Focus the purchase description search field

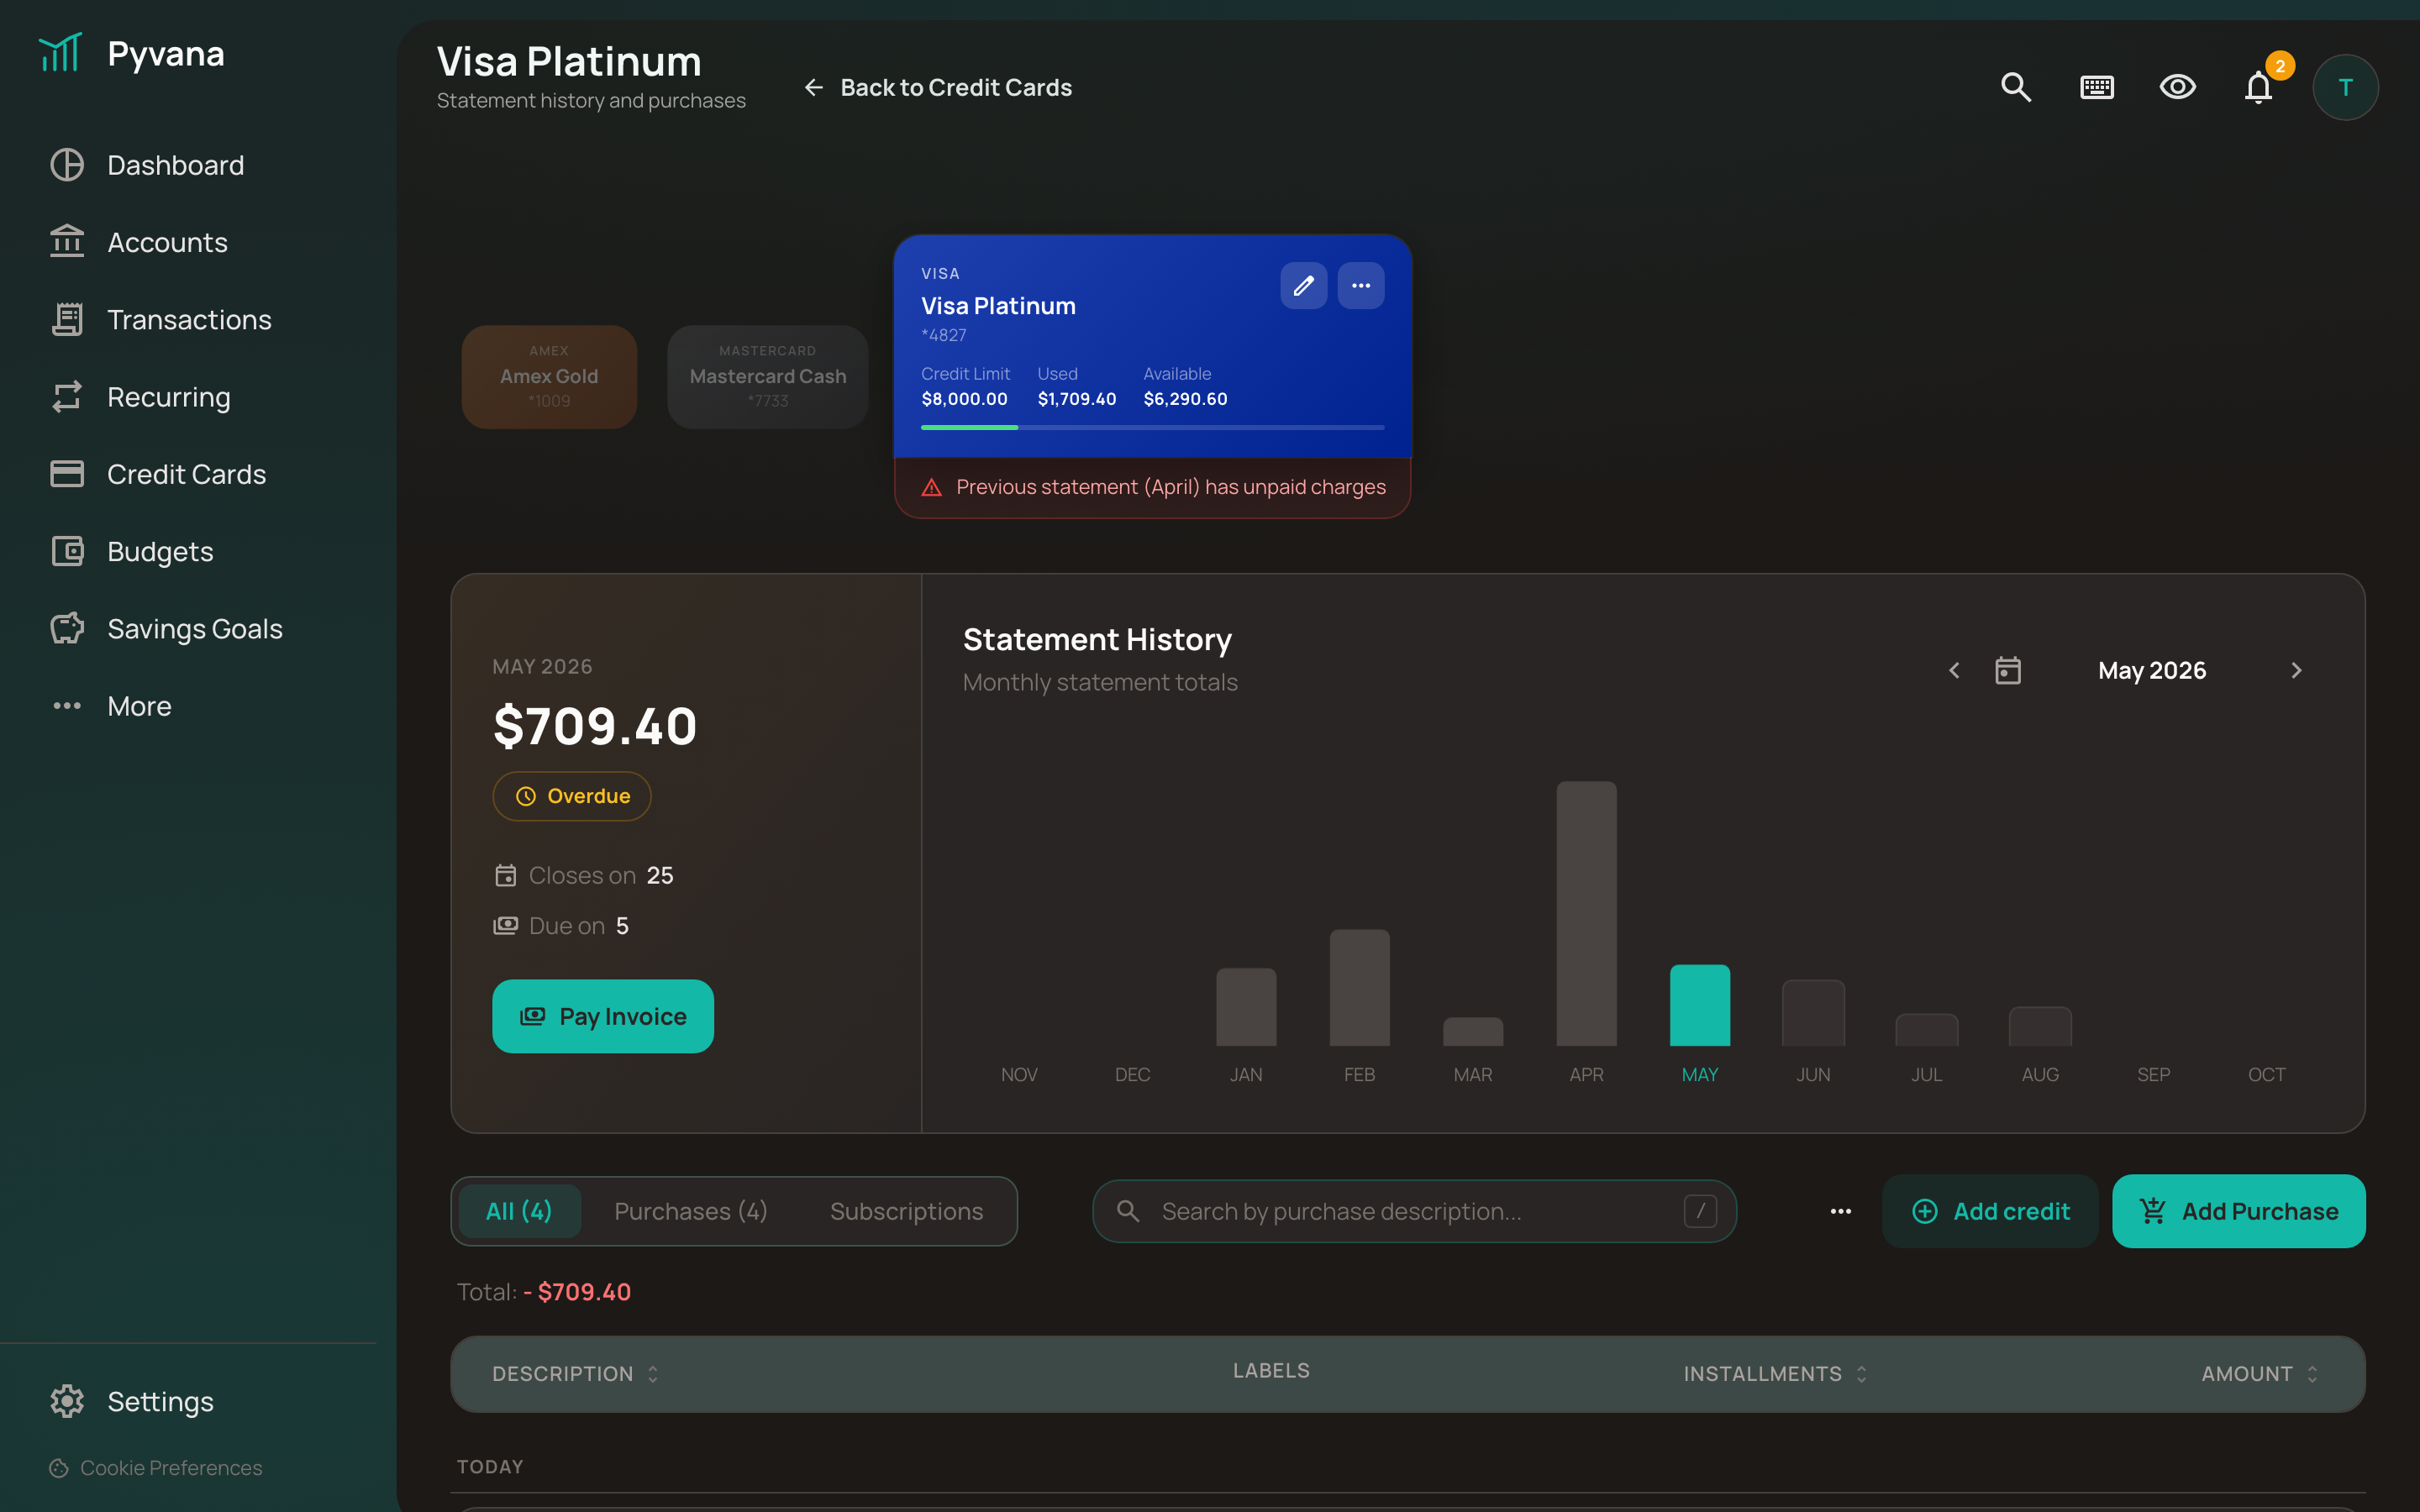click(1414, 1211)
